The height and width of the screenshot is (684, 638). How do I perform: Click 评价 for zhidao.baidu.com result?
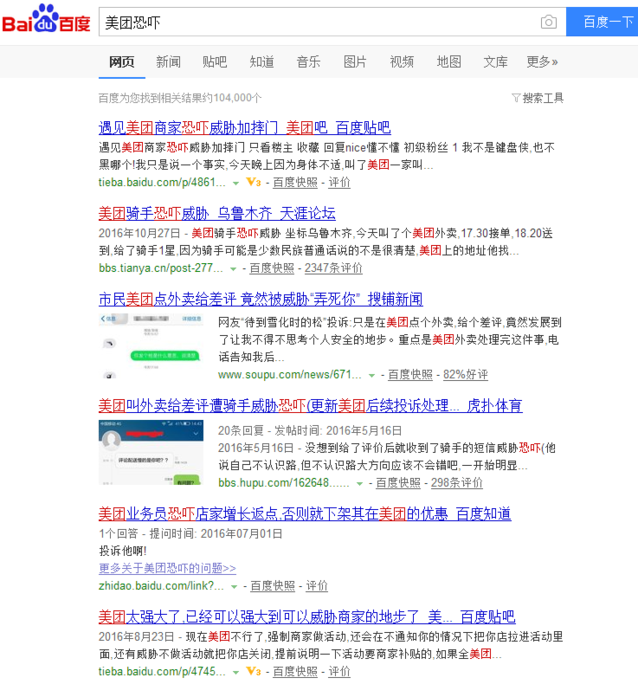click(317, 585)
